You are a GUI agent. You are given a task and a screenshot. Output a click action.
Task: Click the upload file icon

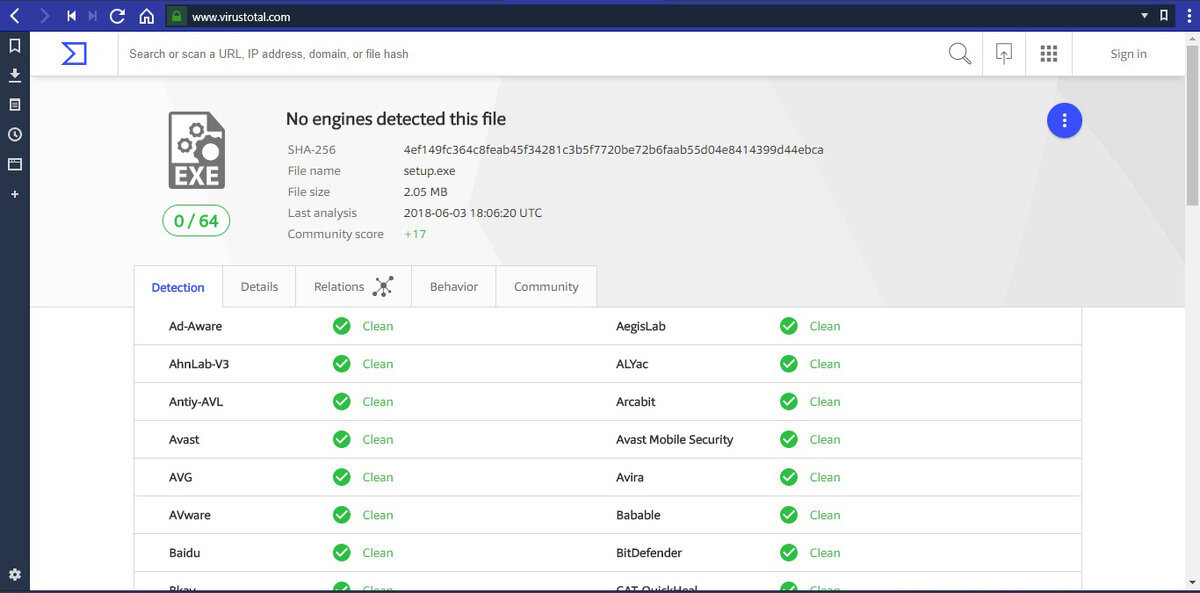pyautogui.click(x=1004, y=54)
